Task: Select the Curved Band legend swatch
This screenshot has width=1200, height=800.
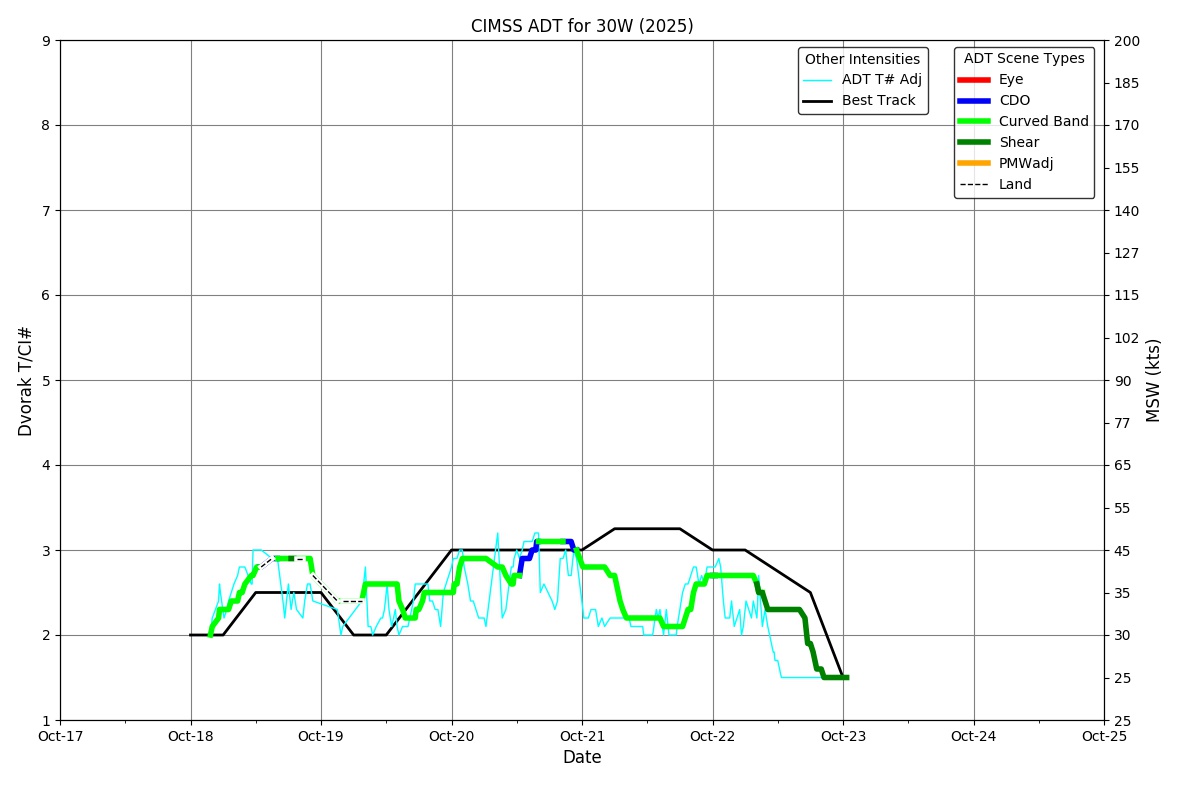Action: coord(973,122)
